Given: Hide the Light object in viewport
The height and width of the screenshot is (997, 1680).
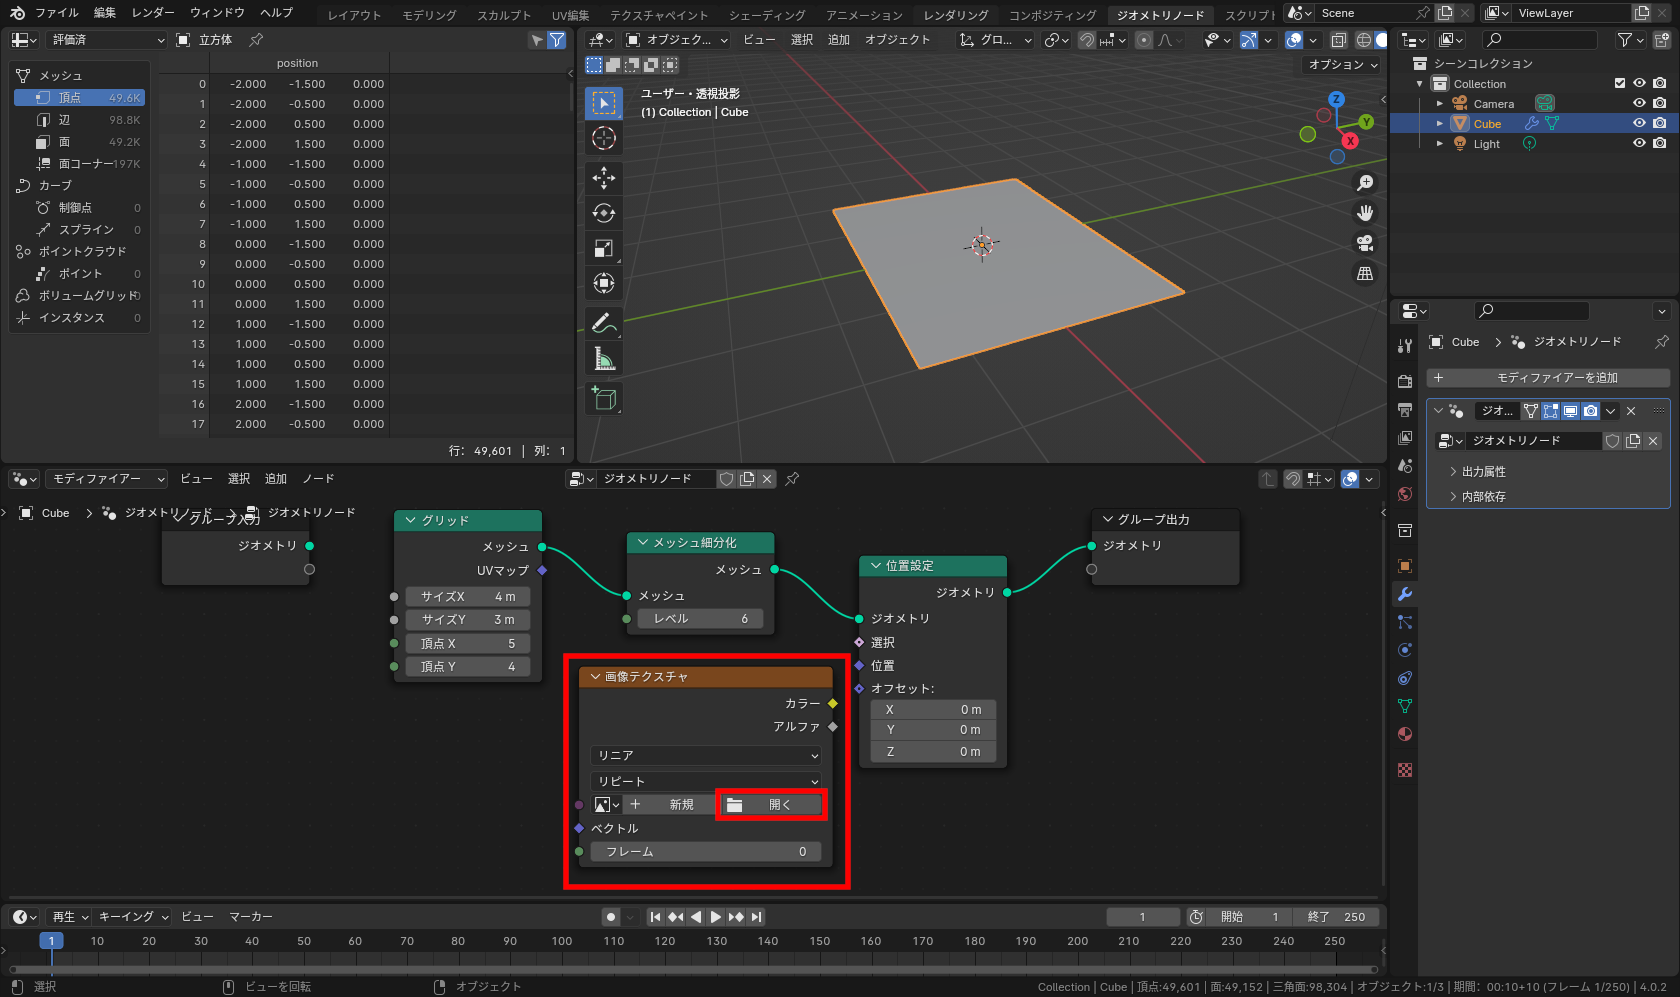Looking at the screenshot, I should coord(1639,144).
